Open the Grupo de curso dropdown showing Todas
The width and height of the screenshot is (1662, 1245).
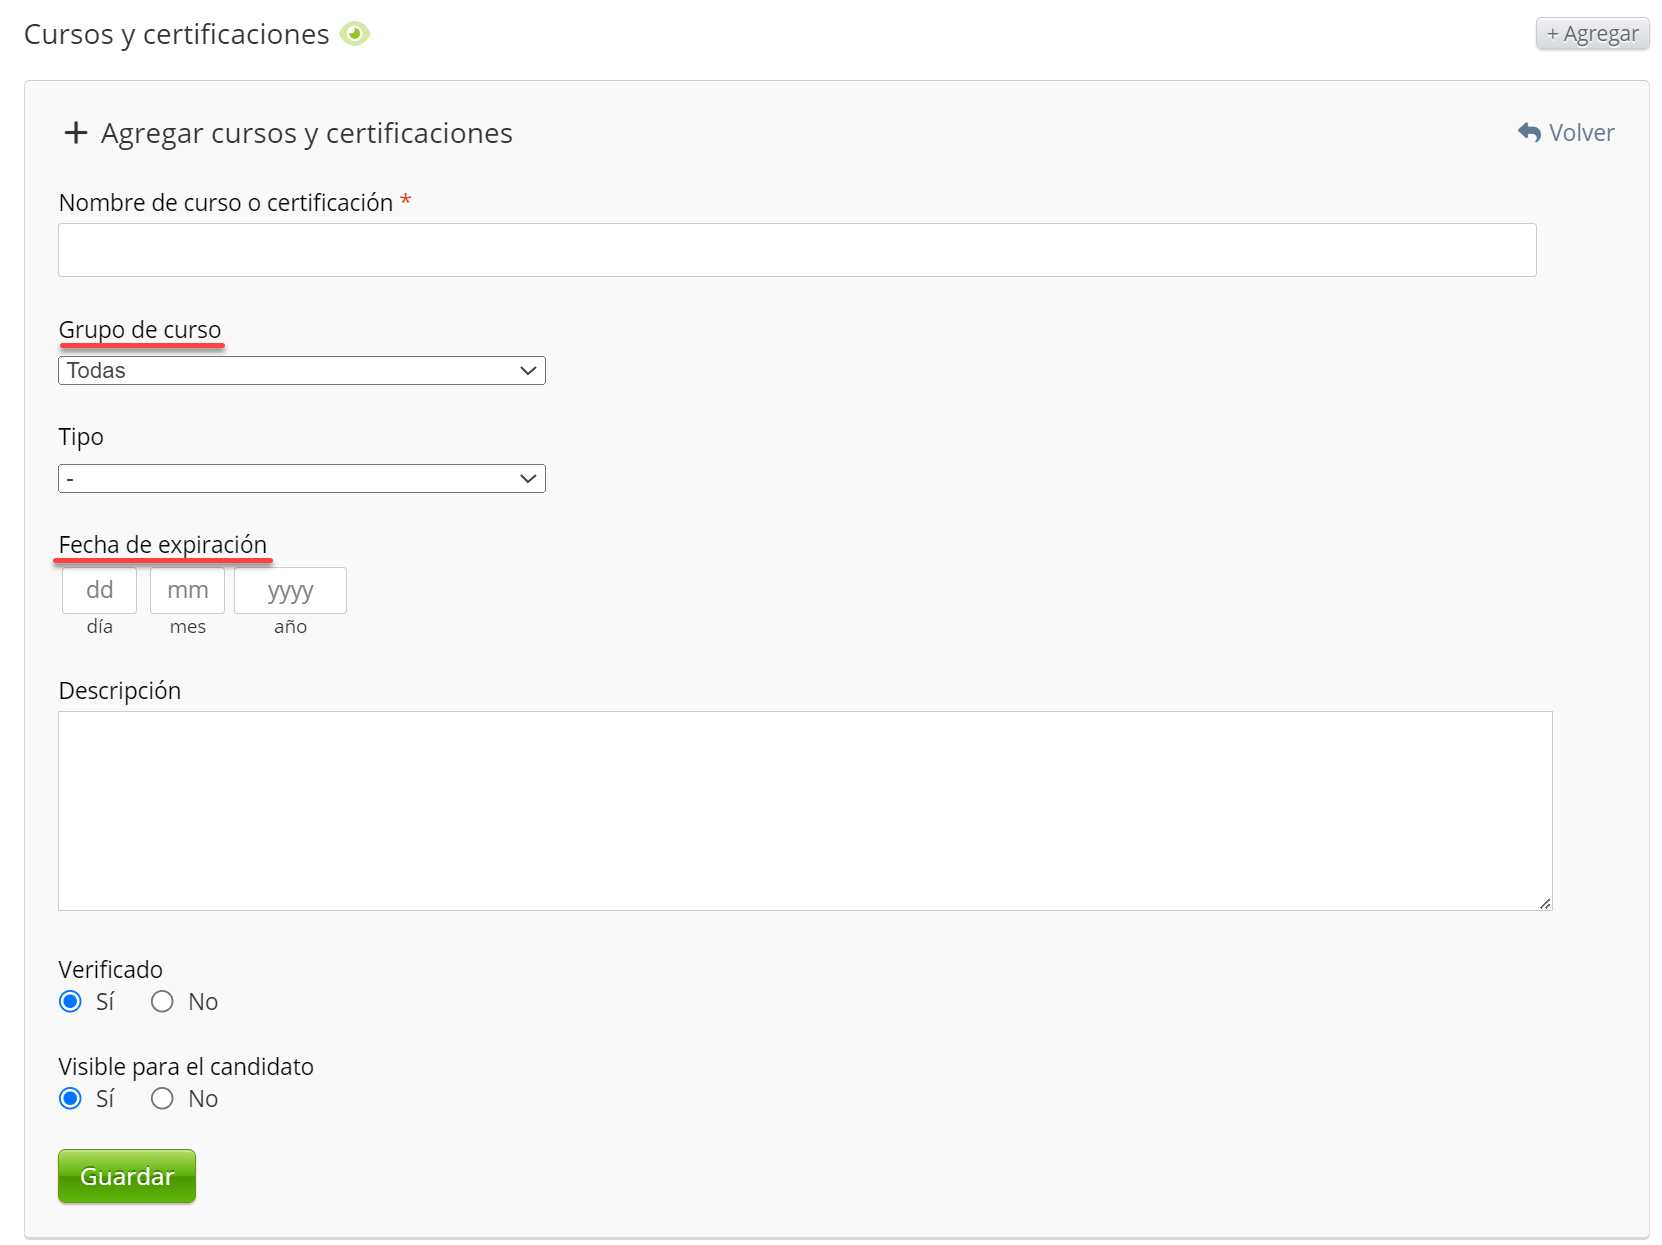301,371
